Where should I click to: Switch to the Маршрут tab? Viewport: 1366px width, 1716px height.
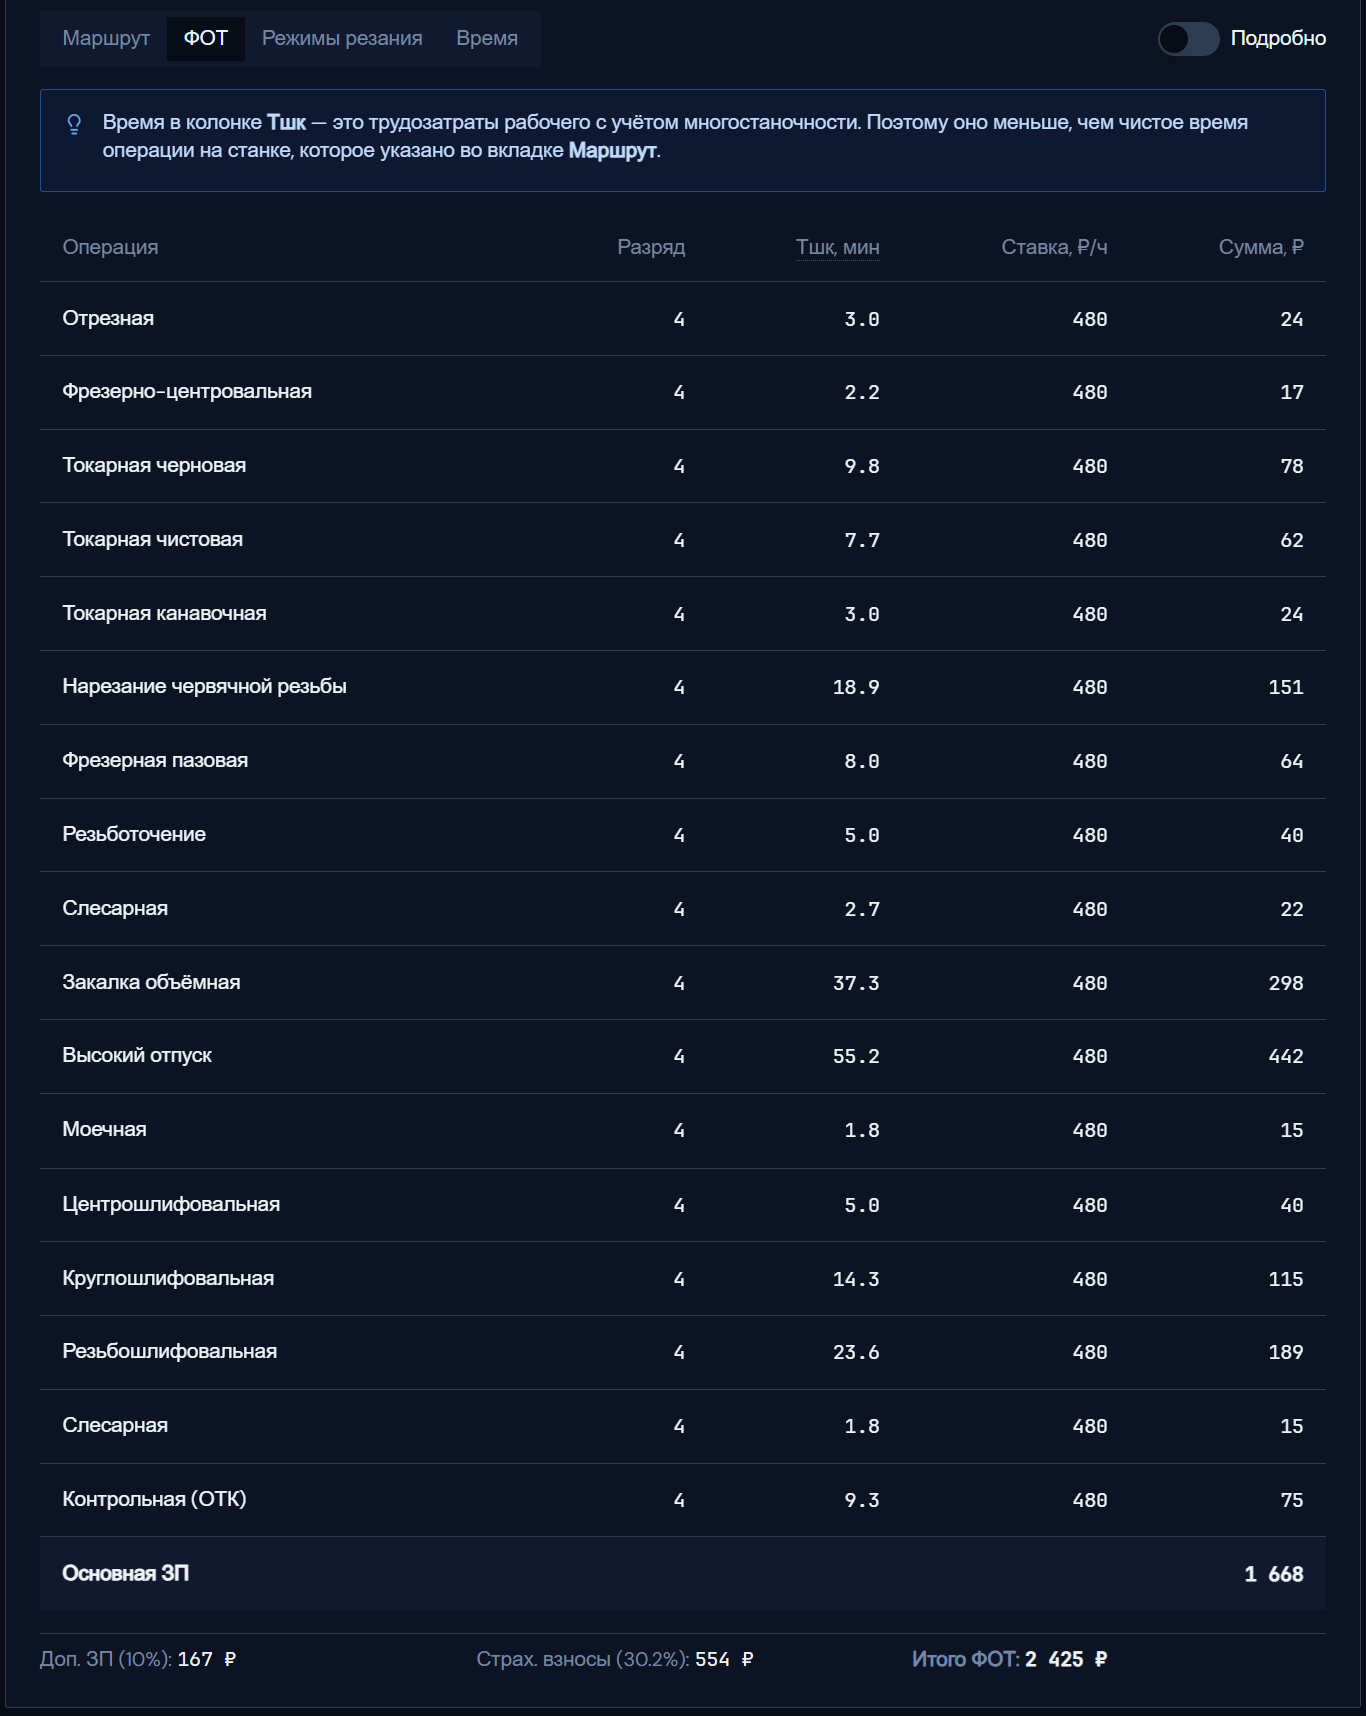[x=106, y=39]
